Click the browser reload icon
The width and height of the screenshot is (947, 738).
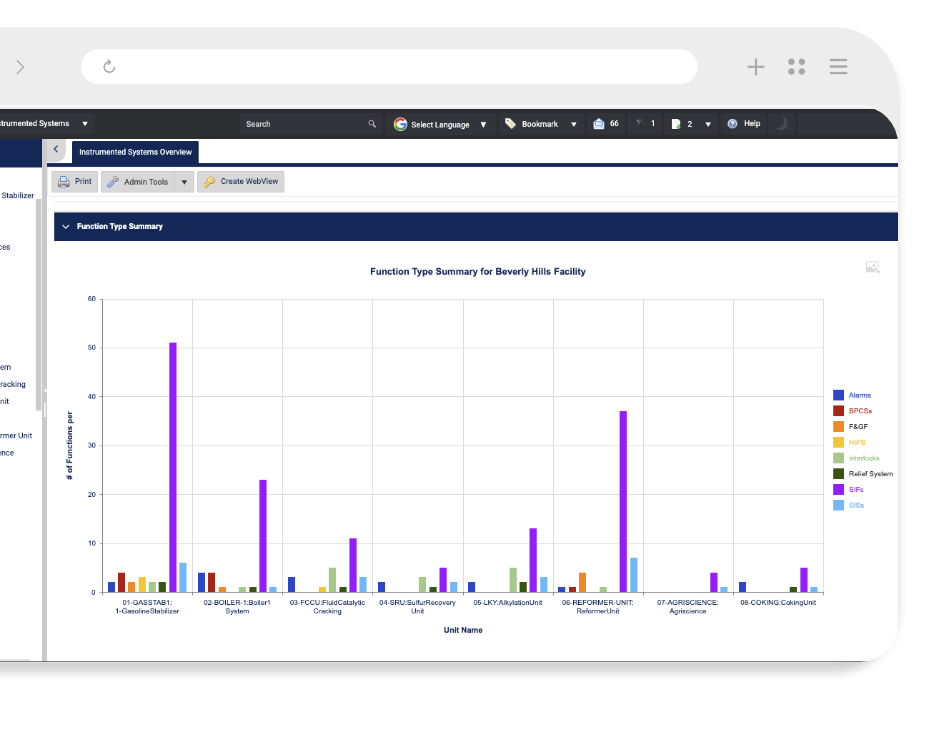pos(109,67)
